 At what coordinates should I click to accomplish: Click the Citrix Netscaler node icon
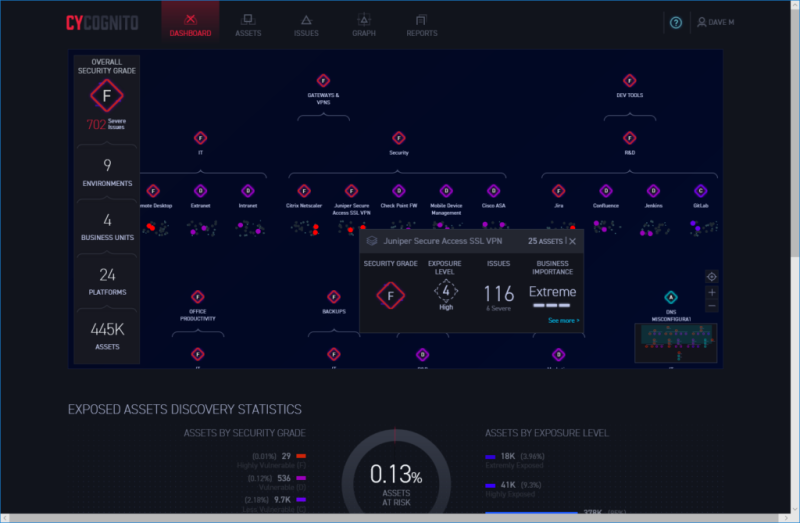point(304,191)
